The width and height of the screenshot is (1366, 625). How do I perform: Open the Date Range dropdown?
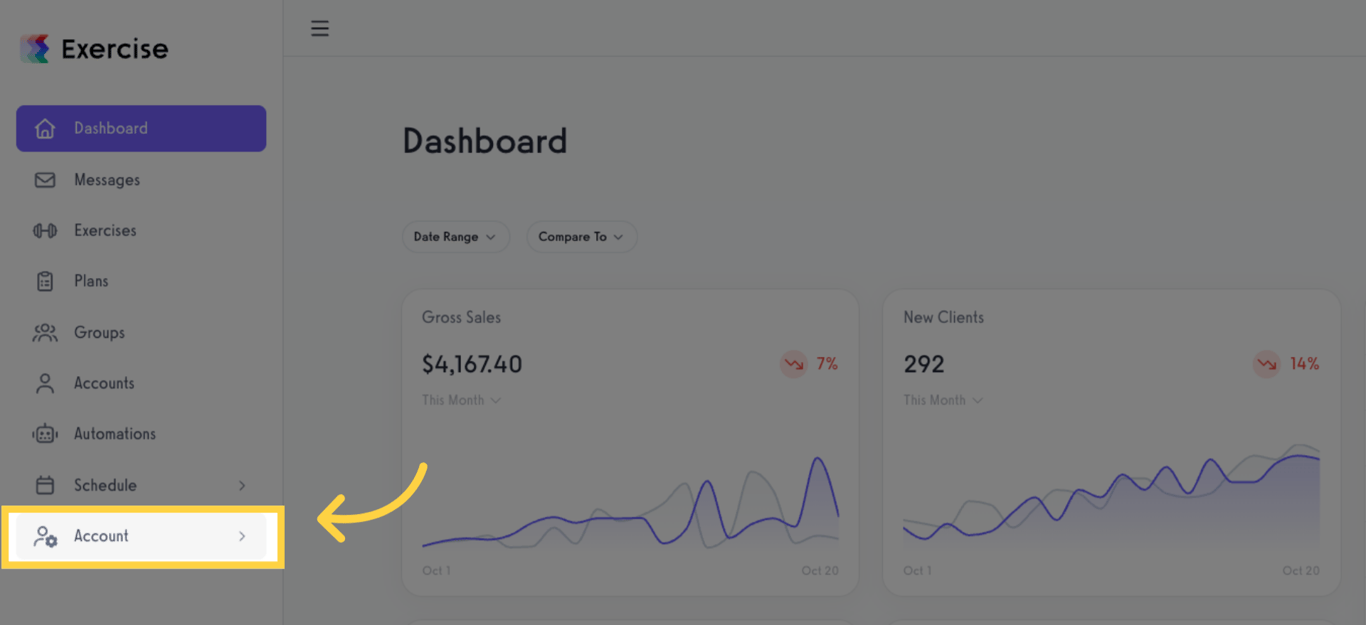(x=456, y=237)
